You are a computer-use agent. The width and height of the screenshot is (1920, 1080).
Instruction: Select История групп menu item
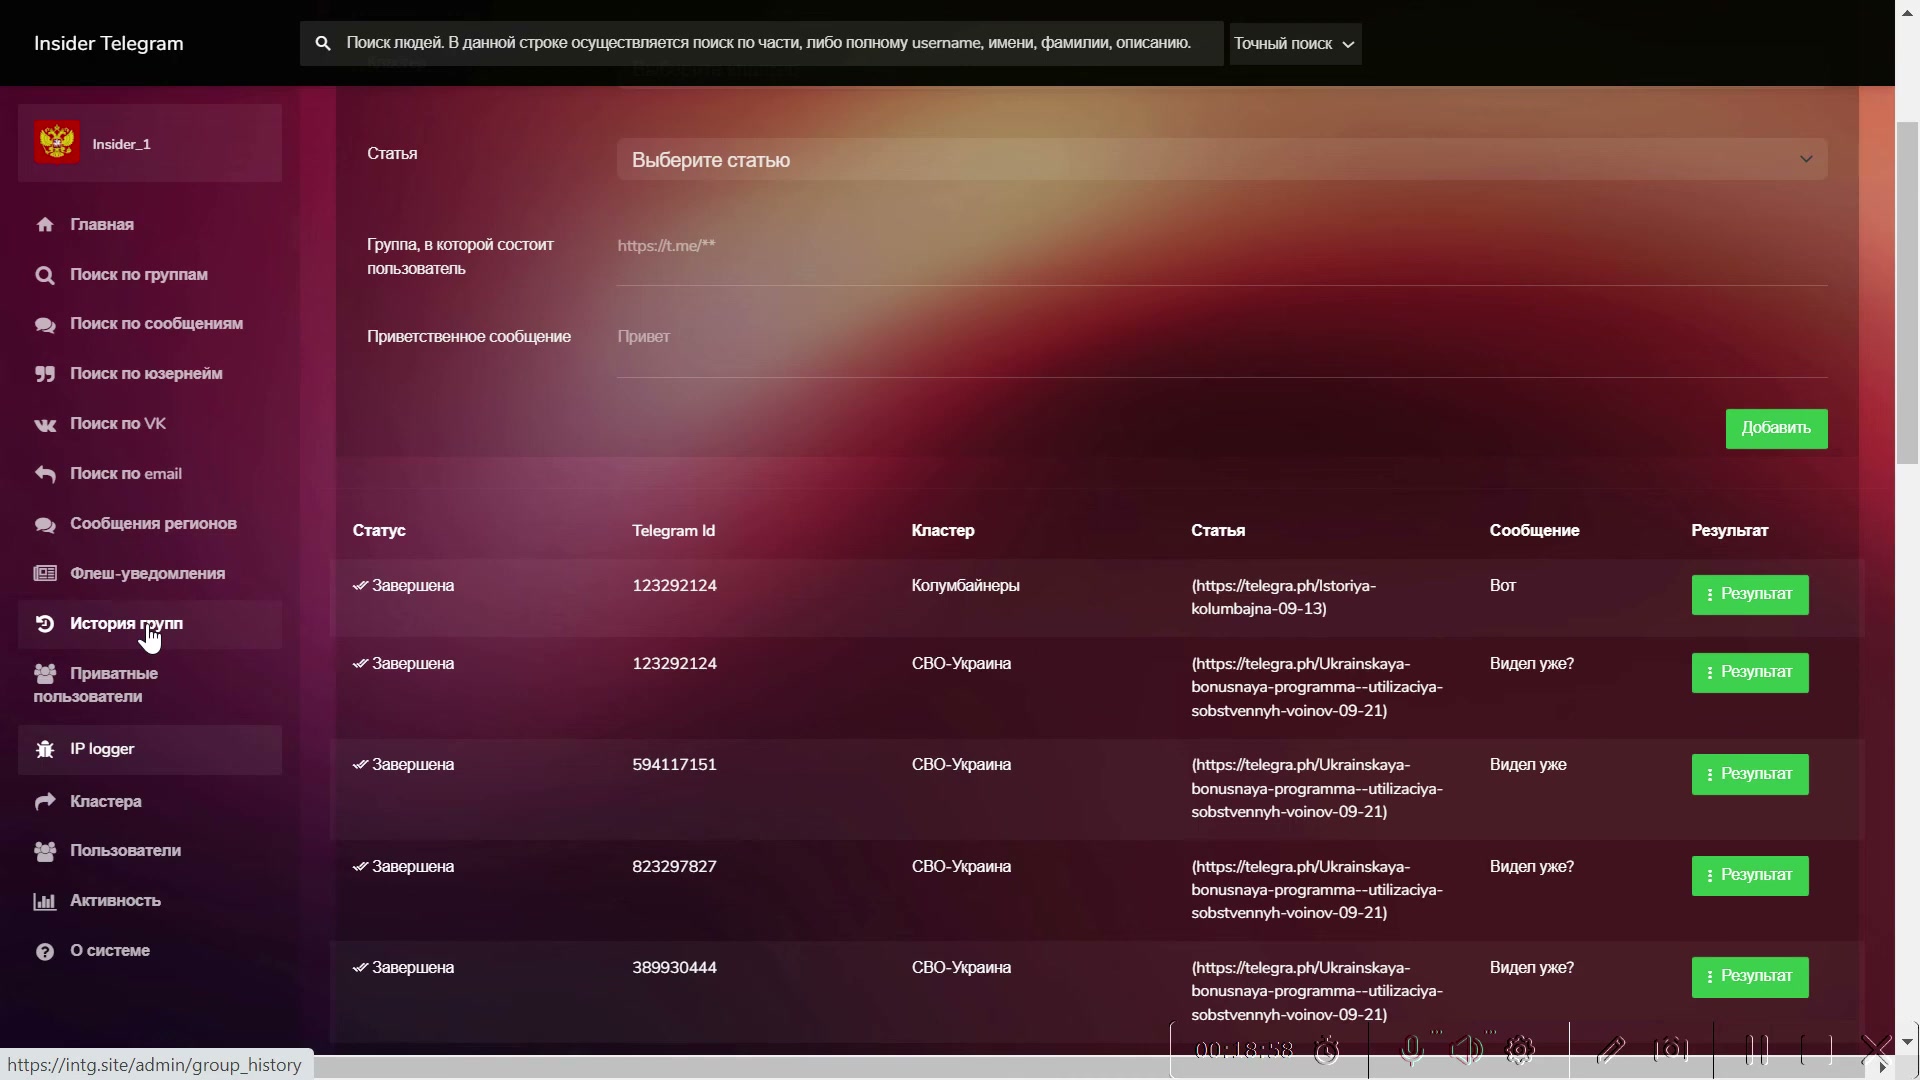(150, 624)
